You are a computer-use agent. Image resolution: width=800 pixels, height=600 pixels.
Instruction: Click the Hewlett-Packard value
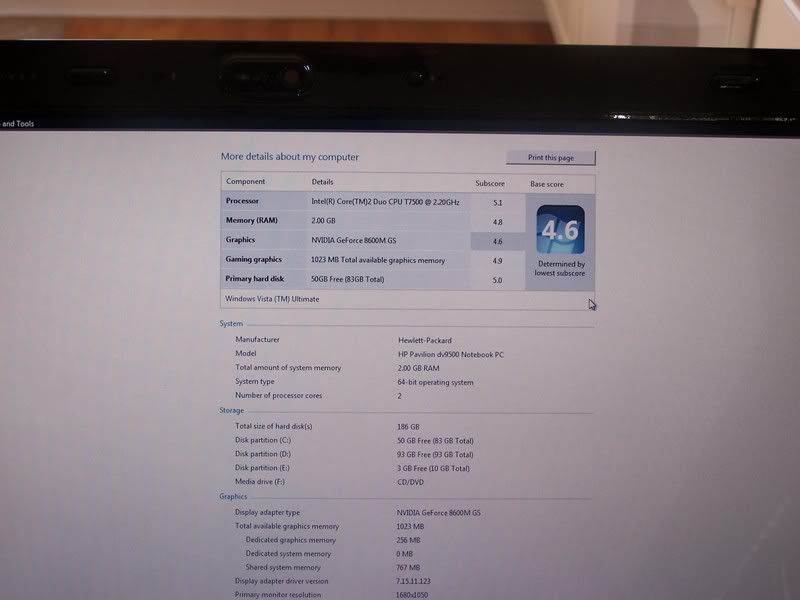(x=425, y=340)
